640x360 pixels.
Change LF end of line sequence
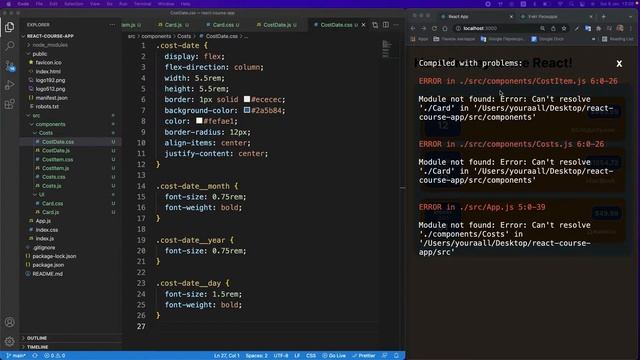coord(297,356)
